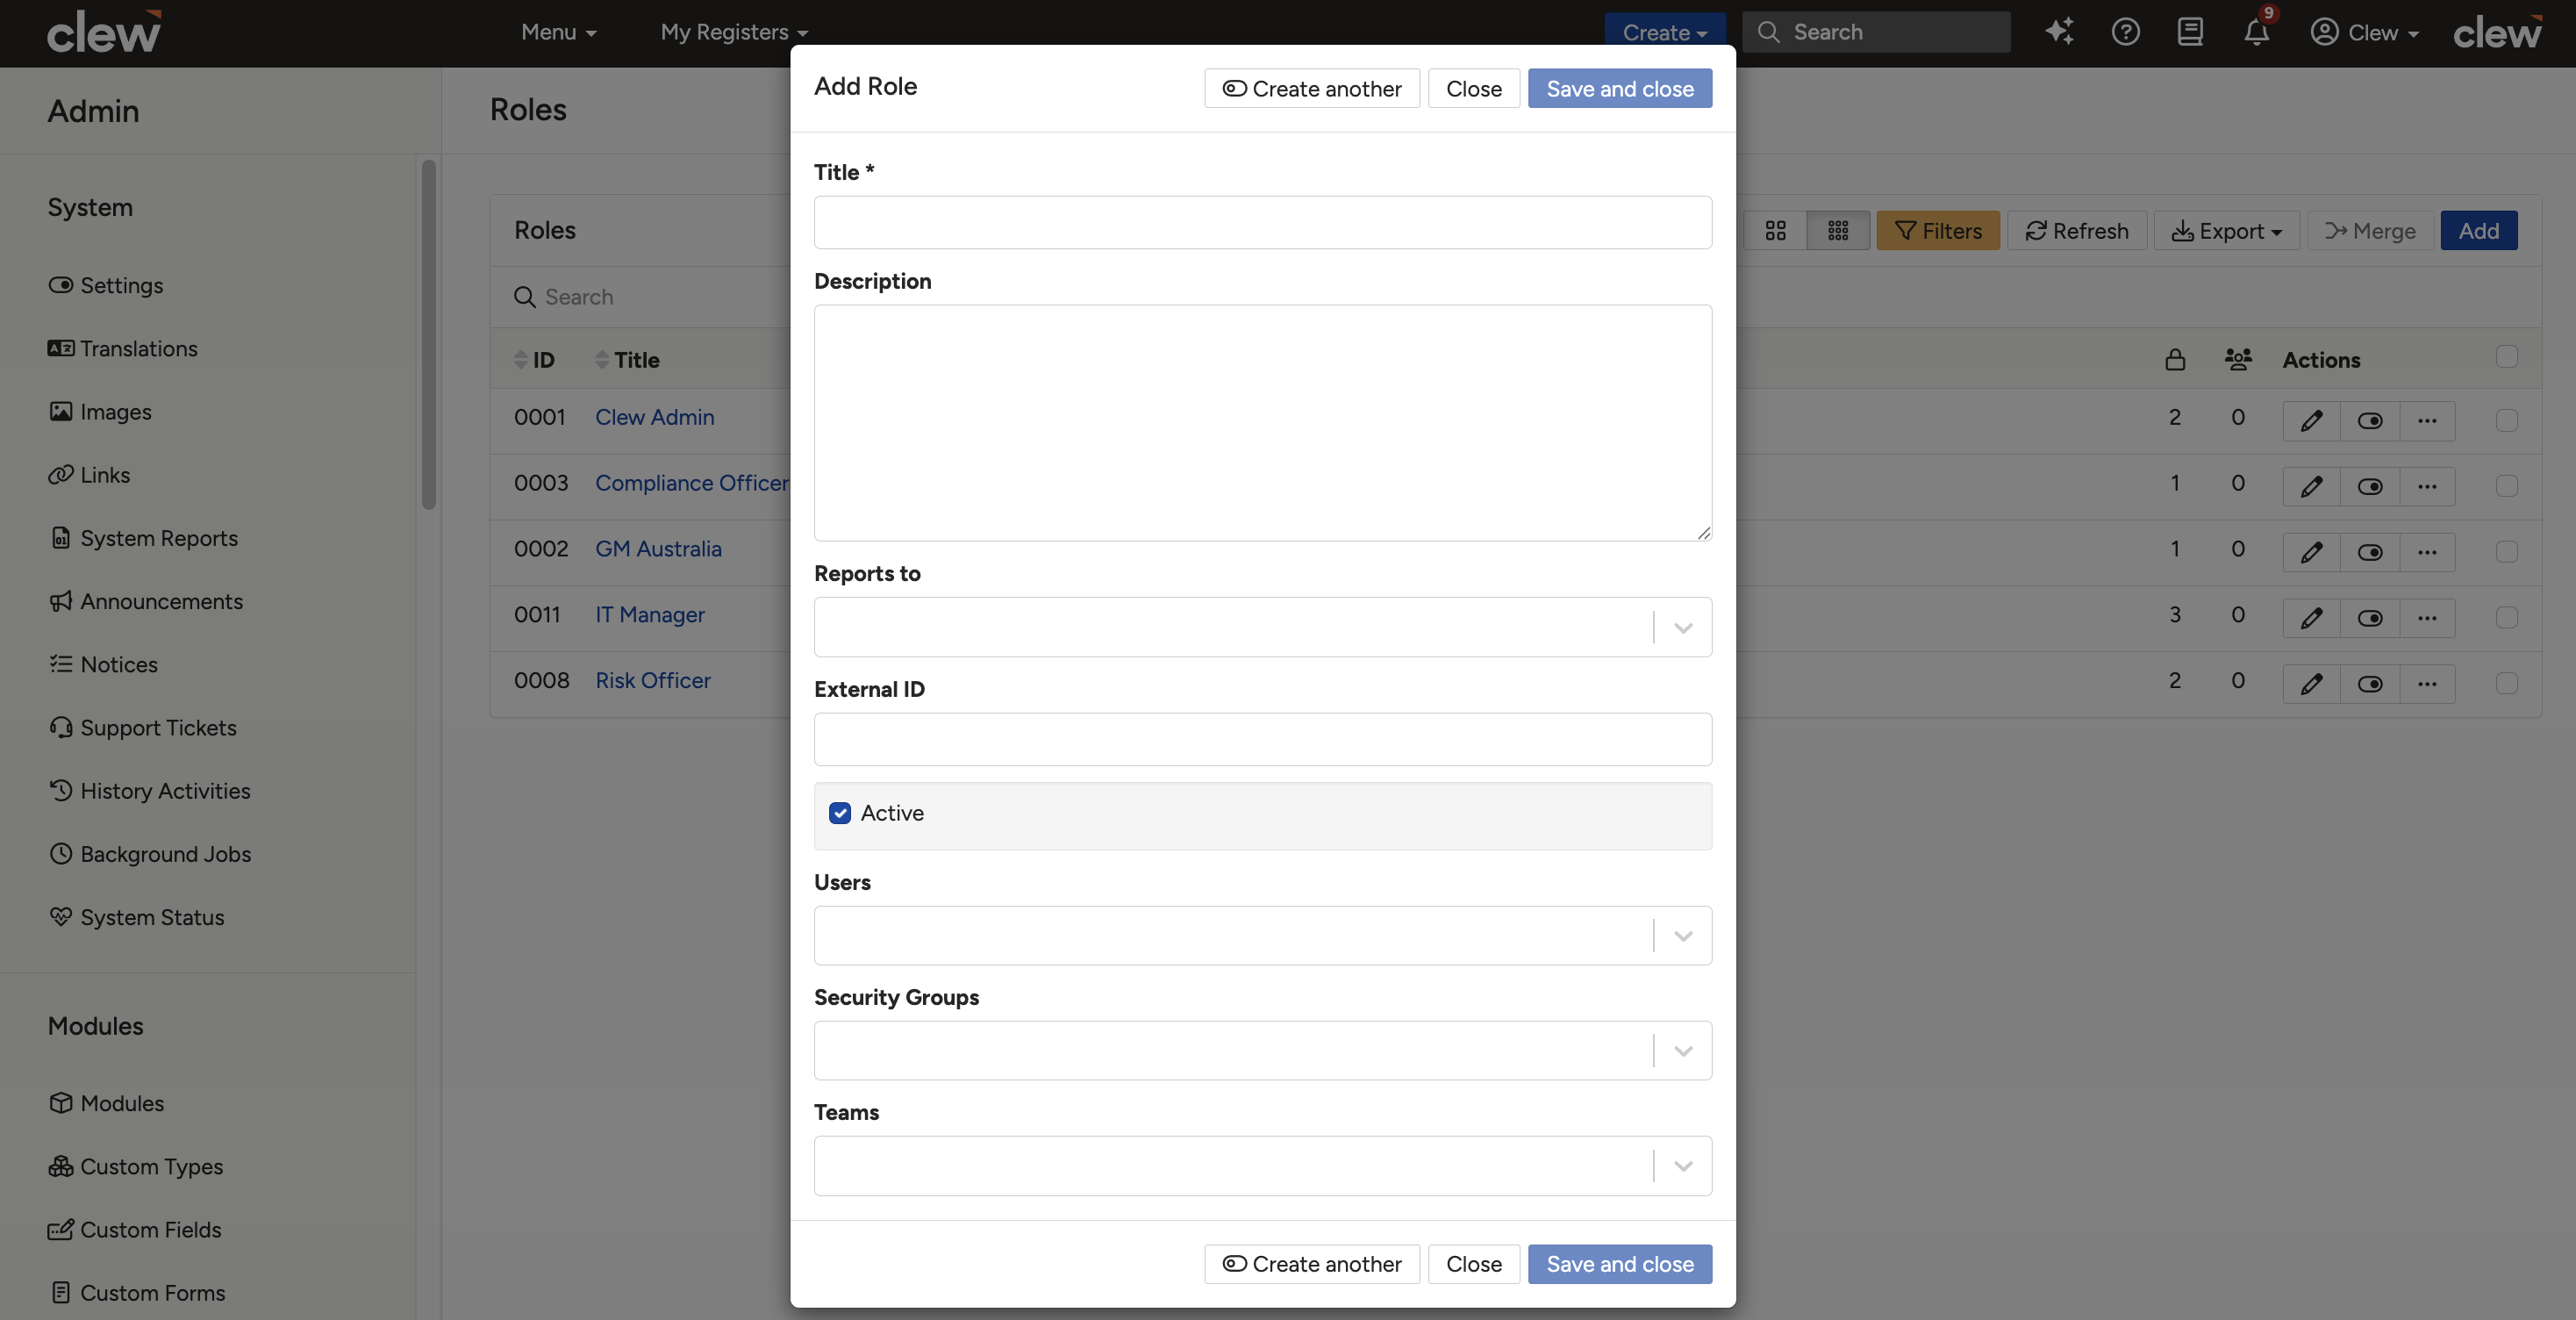This screenshot has height=1320, width=2576.
Task: Open more actions for Compliance Officer row
Action: point(2427,487)
